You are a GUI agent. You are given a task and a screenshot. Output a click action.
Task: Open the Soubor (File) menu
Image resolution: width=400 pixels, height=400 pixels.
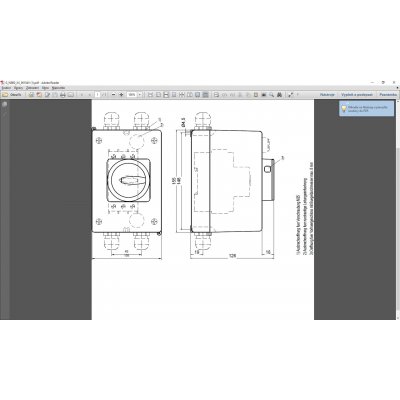[7, 88]
